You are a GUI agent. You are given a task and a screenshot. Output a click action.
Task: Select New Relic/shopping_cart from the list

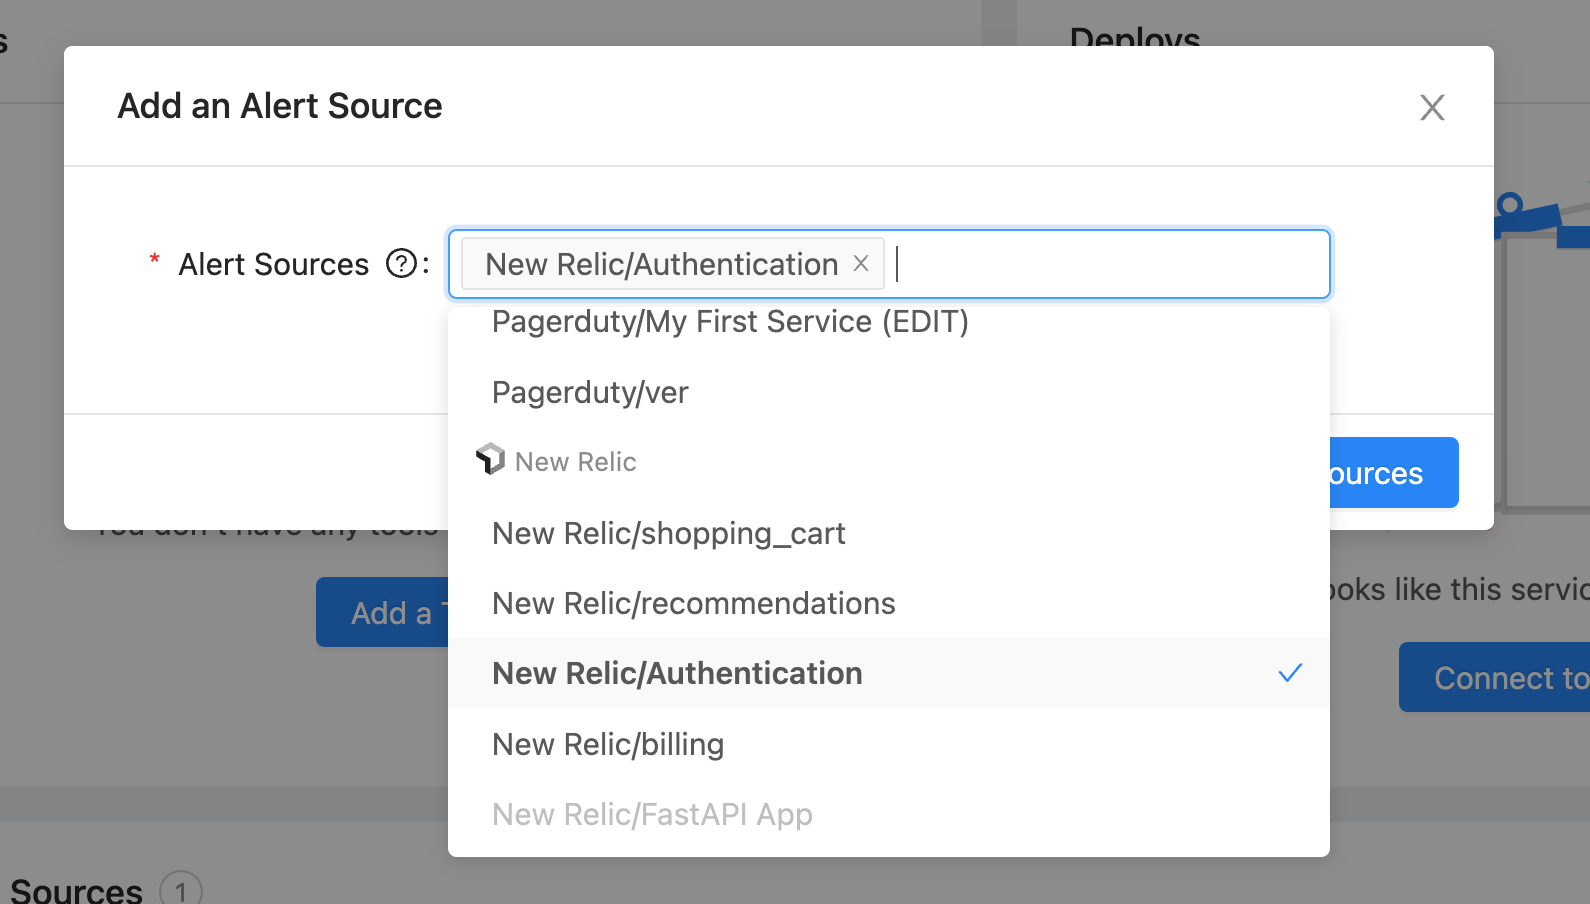click(668, 534)
